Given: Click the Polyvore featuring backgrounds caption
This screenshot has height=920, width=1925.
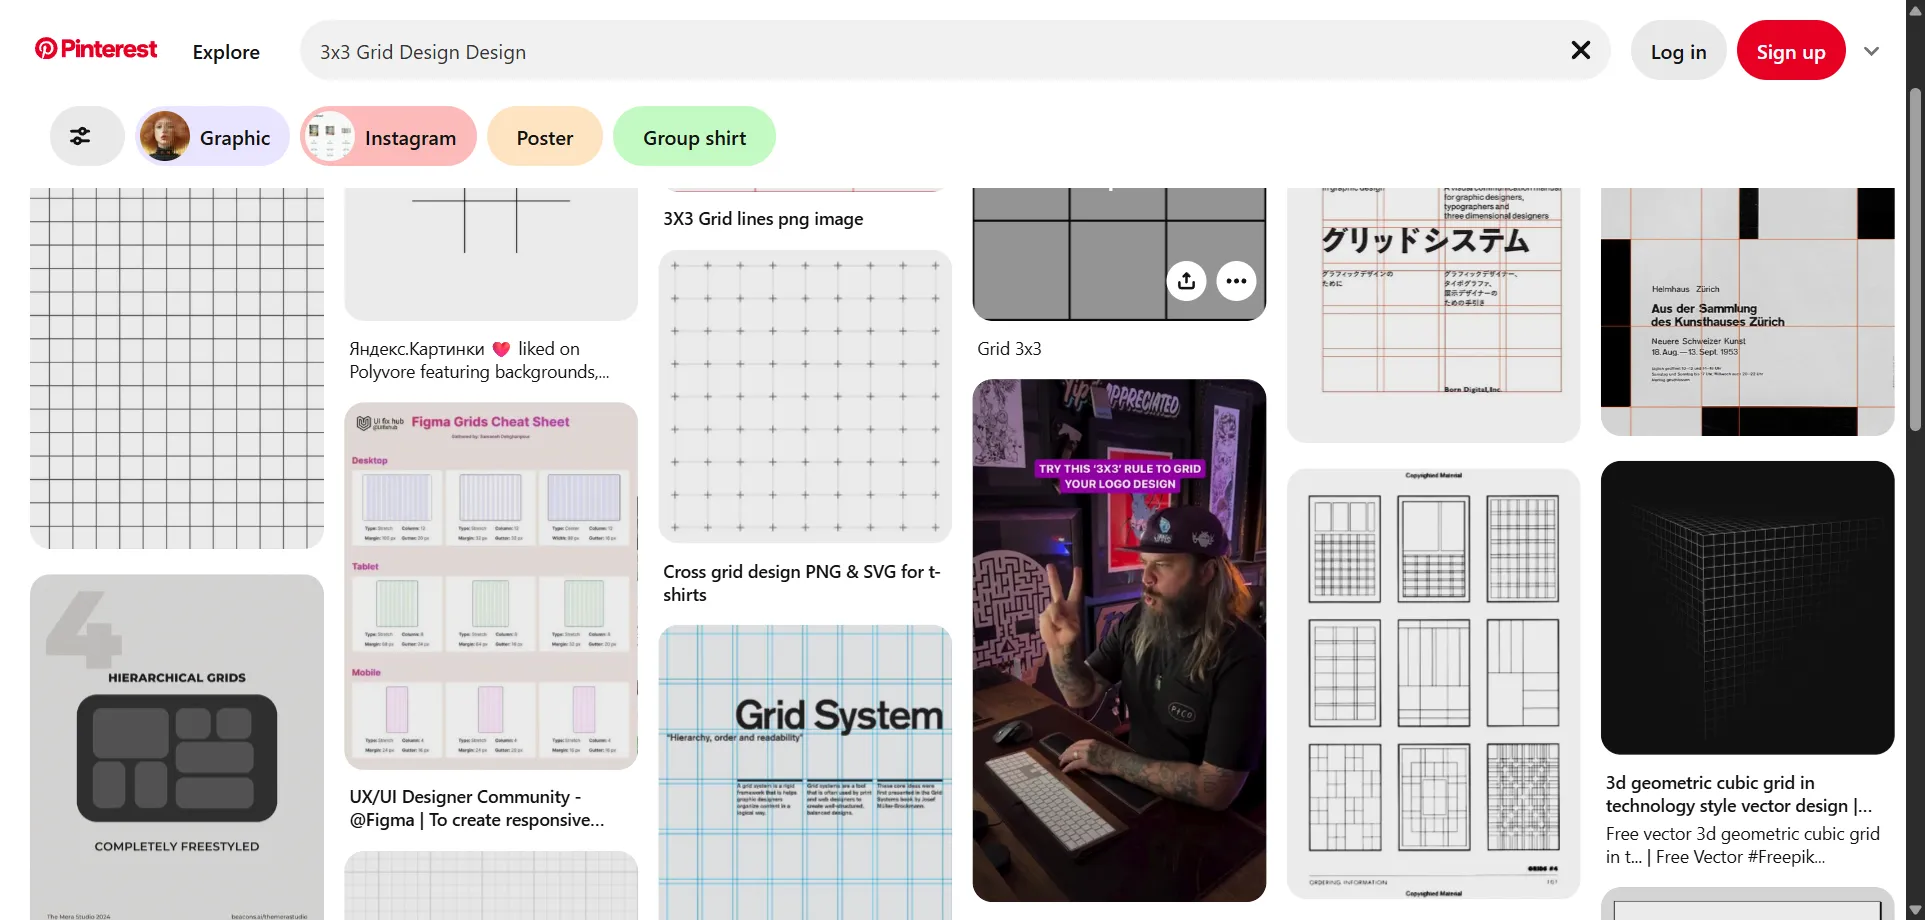Looking at the screenshot, I should pyautogui.click(x=479, y=360).
